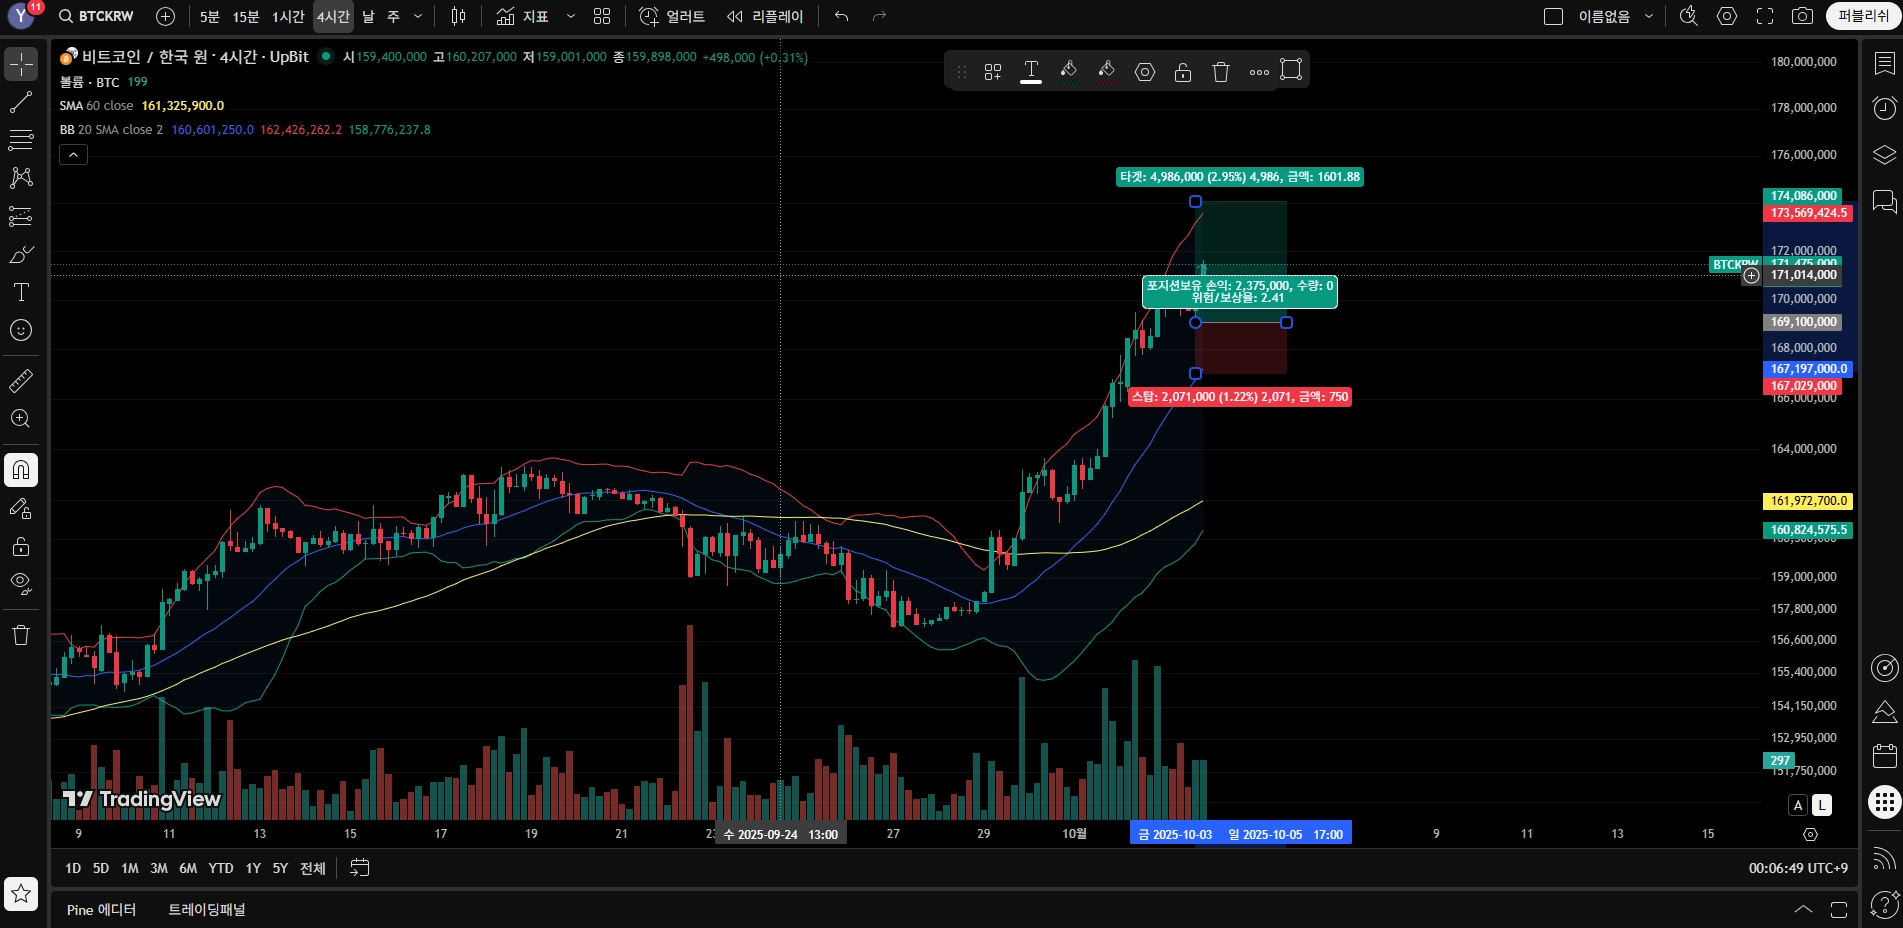Undo the last chart action

[x=842, y=16]
